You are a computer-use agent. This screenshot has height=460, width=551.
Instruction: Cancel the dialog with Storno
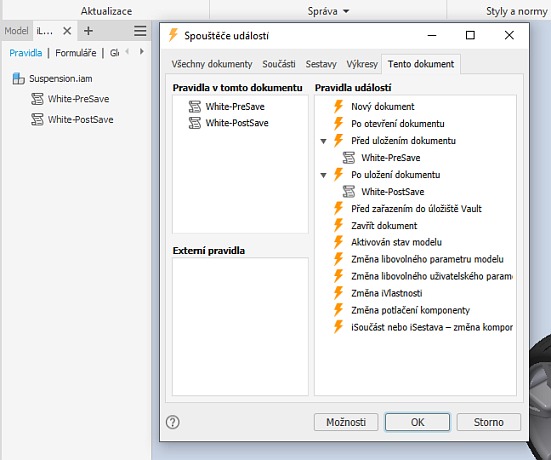pos(488,422)
